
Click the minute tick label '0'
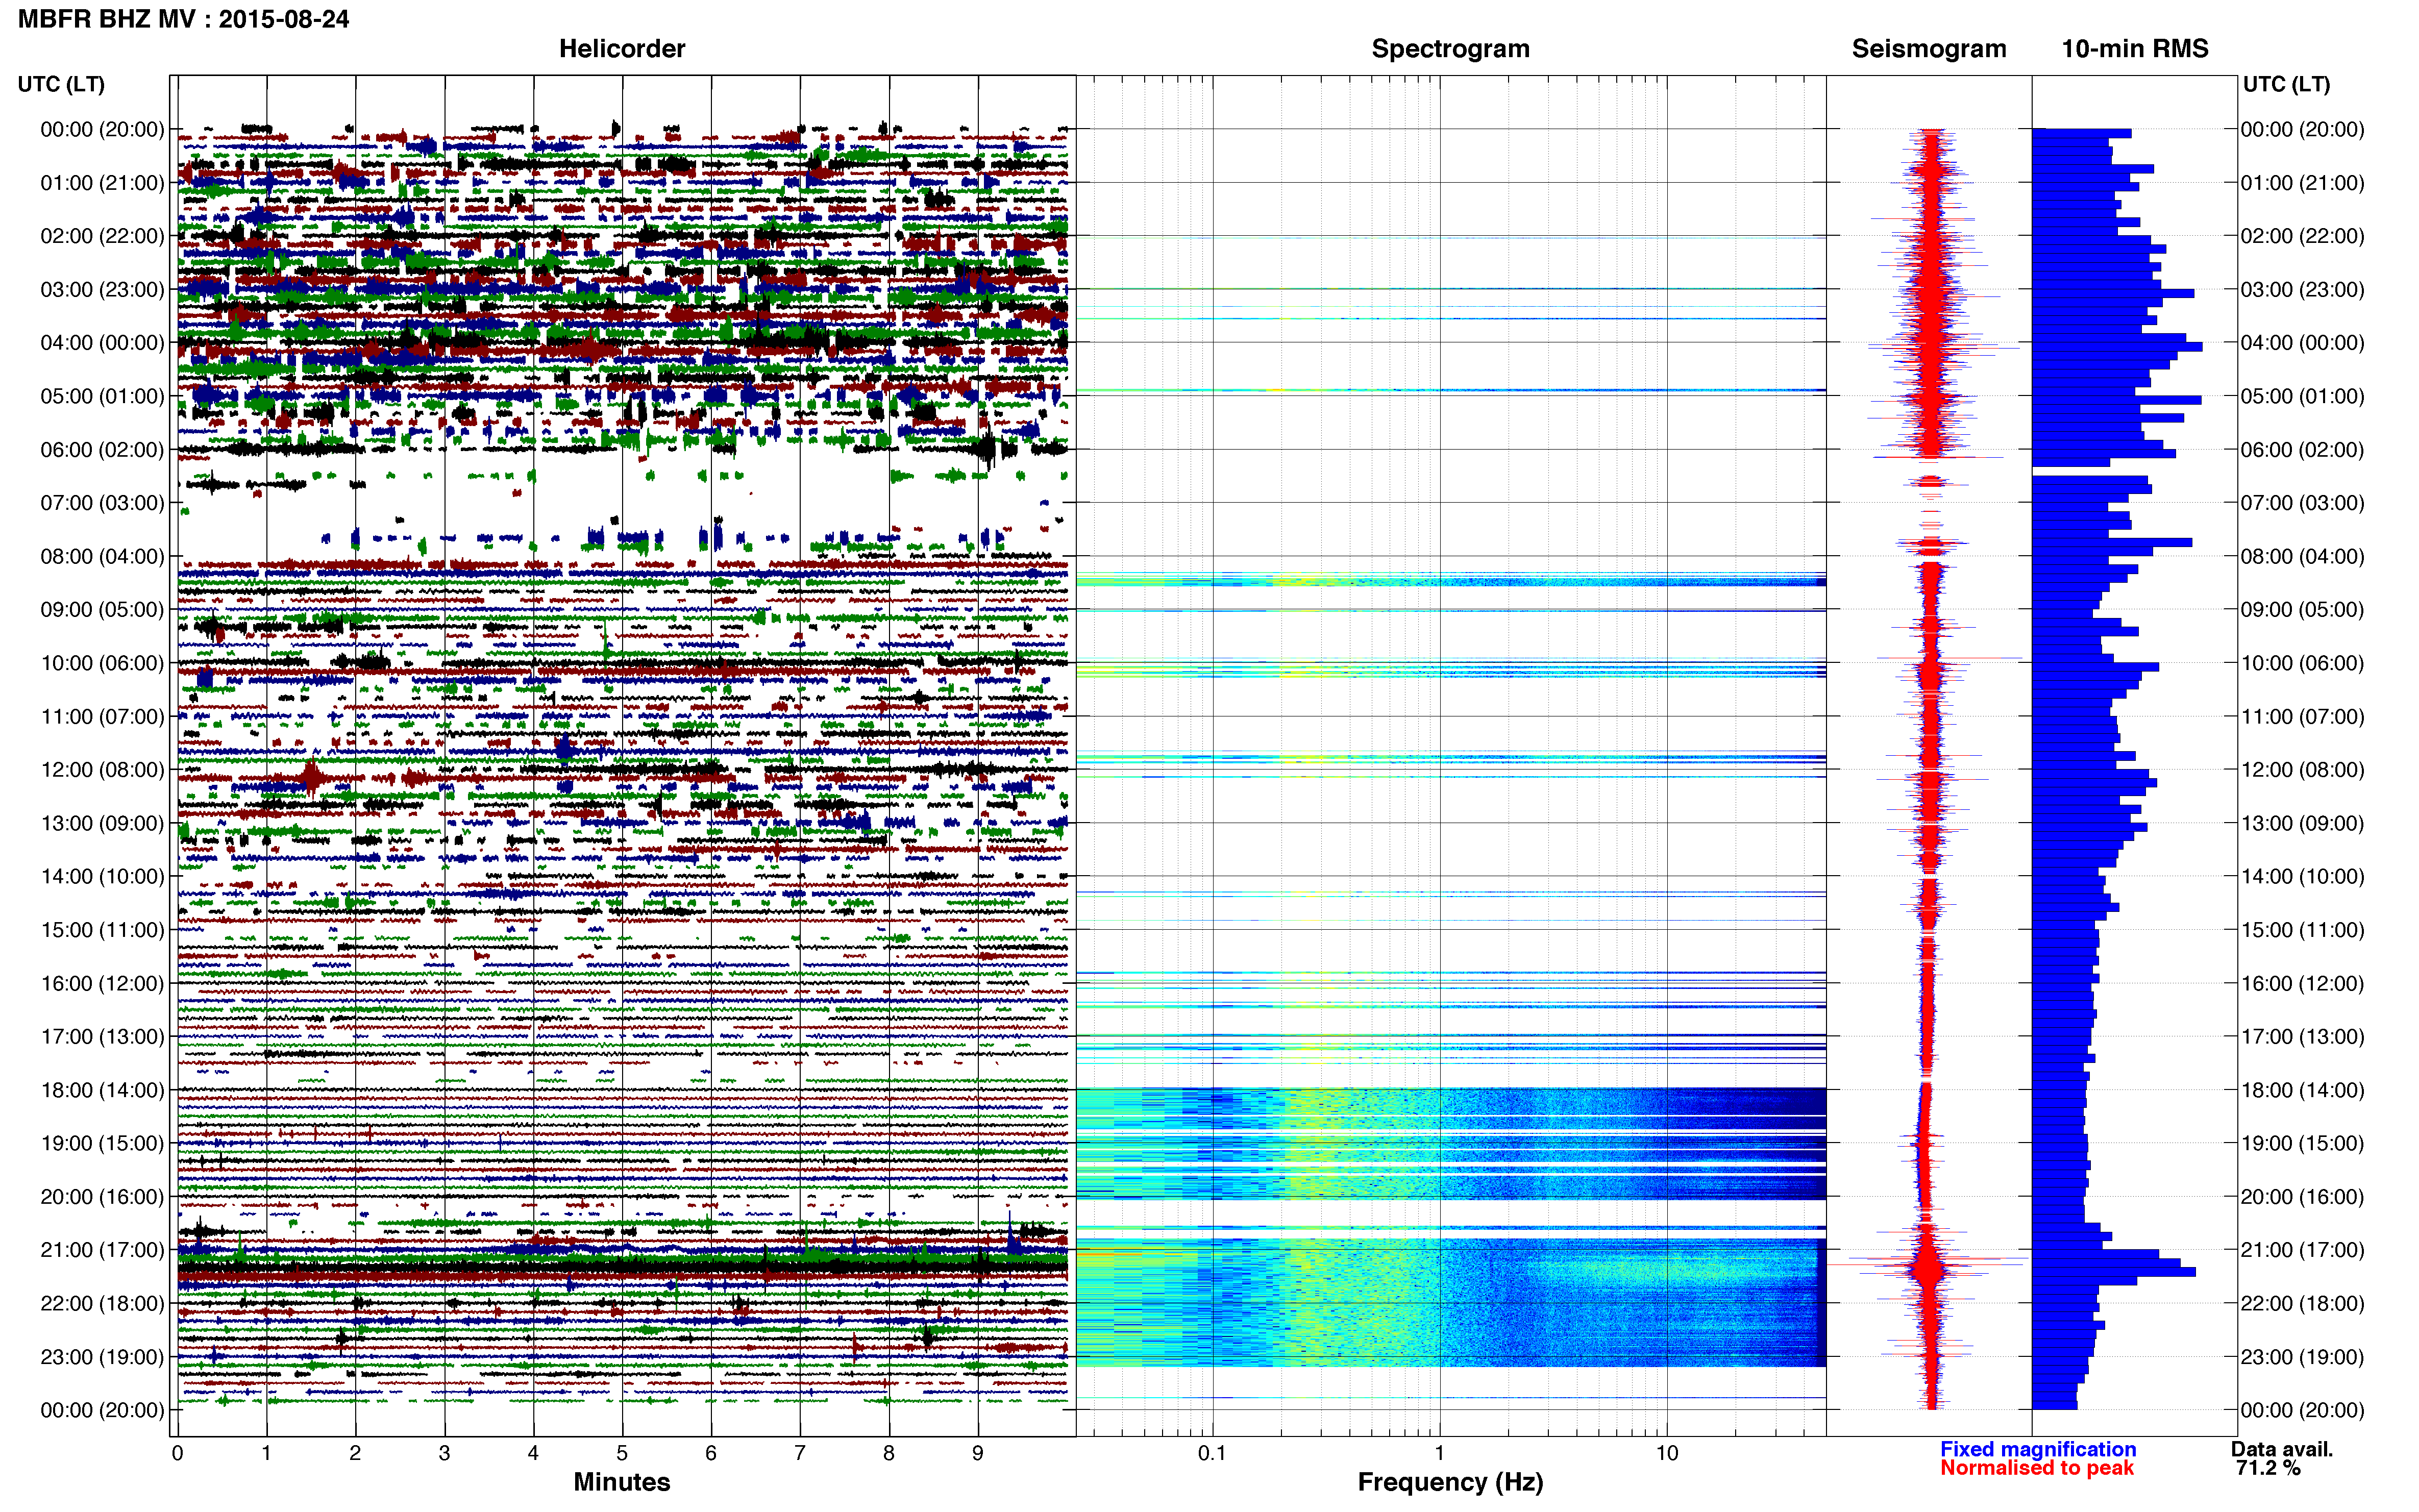pyautogui.click(x=177, y=1453)
